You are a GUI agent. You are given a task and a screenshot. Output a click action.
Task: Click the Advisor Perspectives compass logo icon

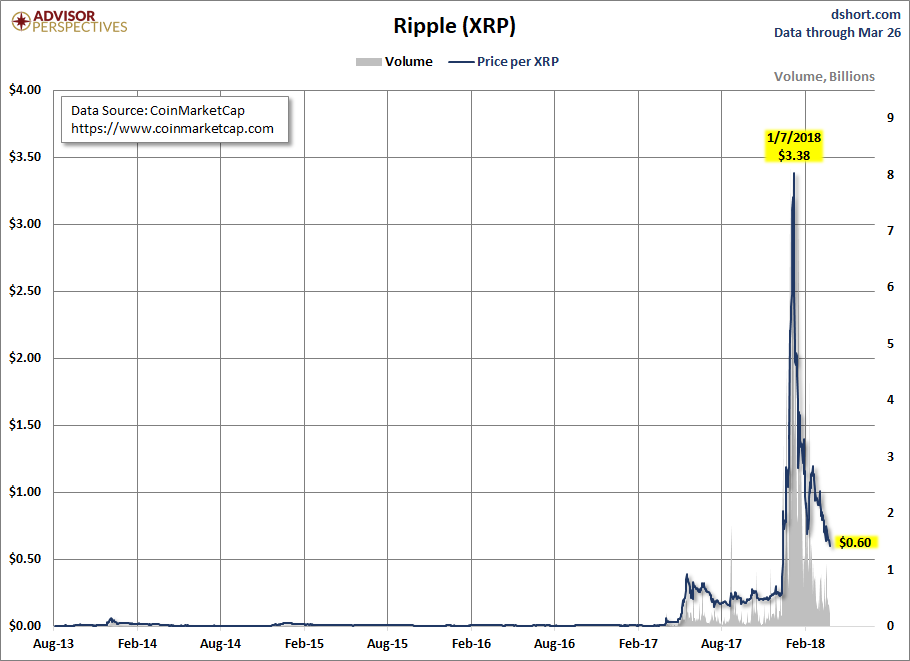tap(21, 21)
